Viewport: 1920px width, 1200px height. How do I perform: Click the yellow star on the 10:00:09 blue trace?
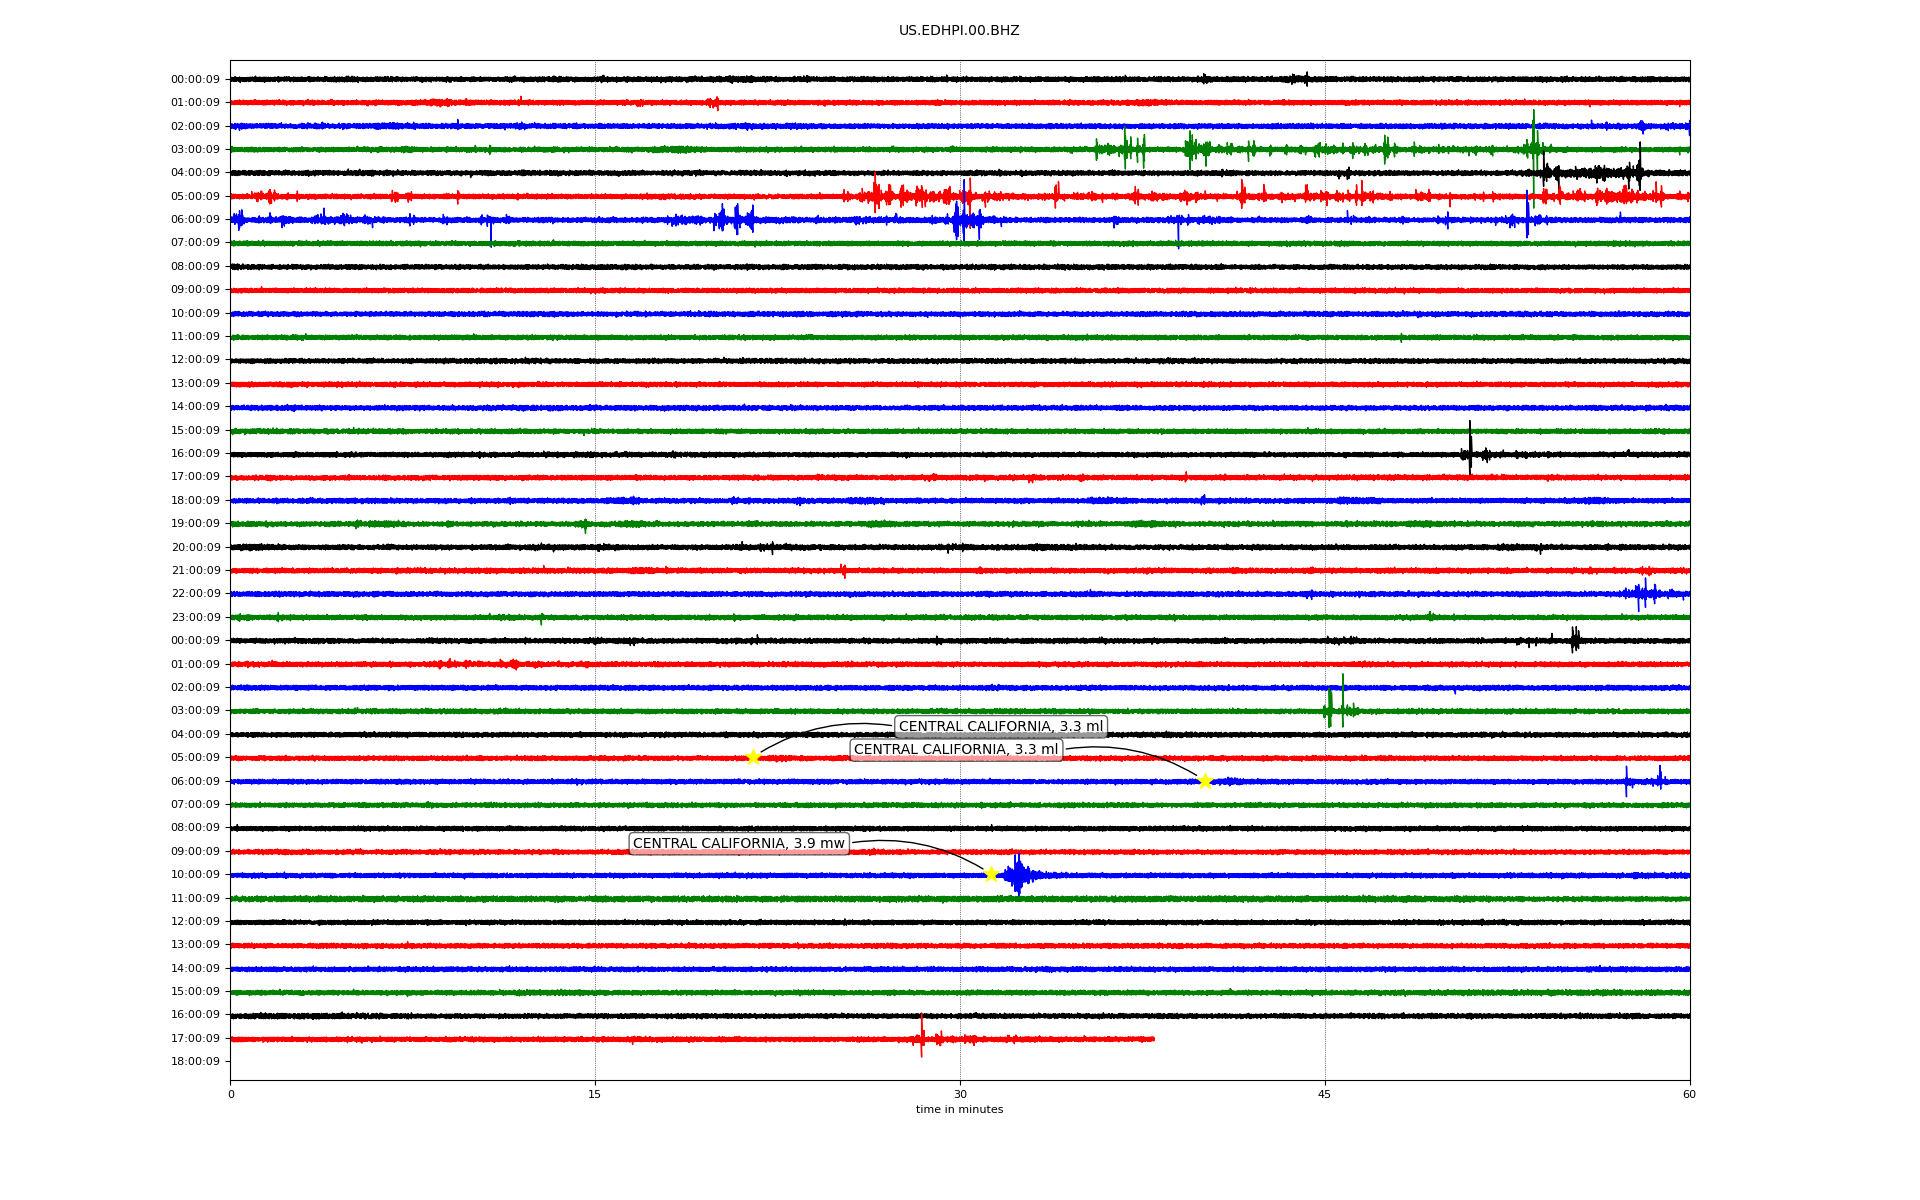pos(991,874)
